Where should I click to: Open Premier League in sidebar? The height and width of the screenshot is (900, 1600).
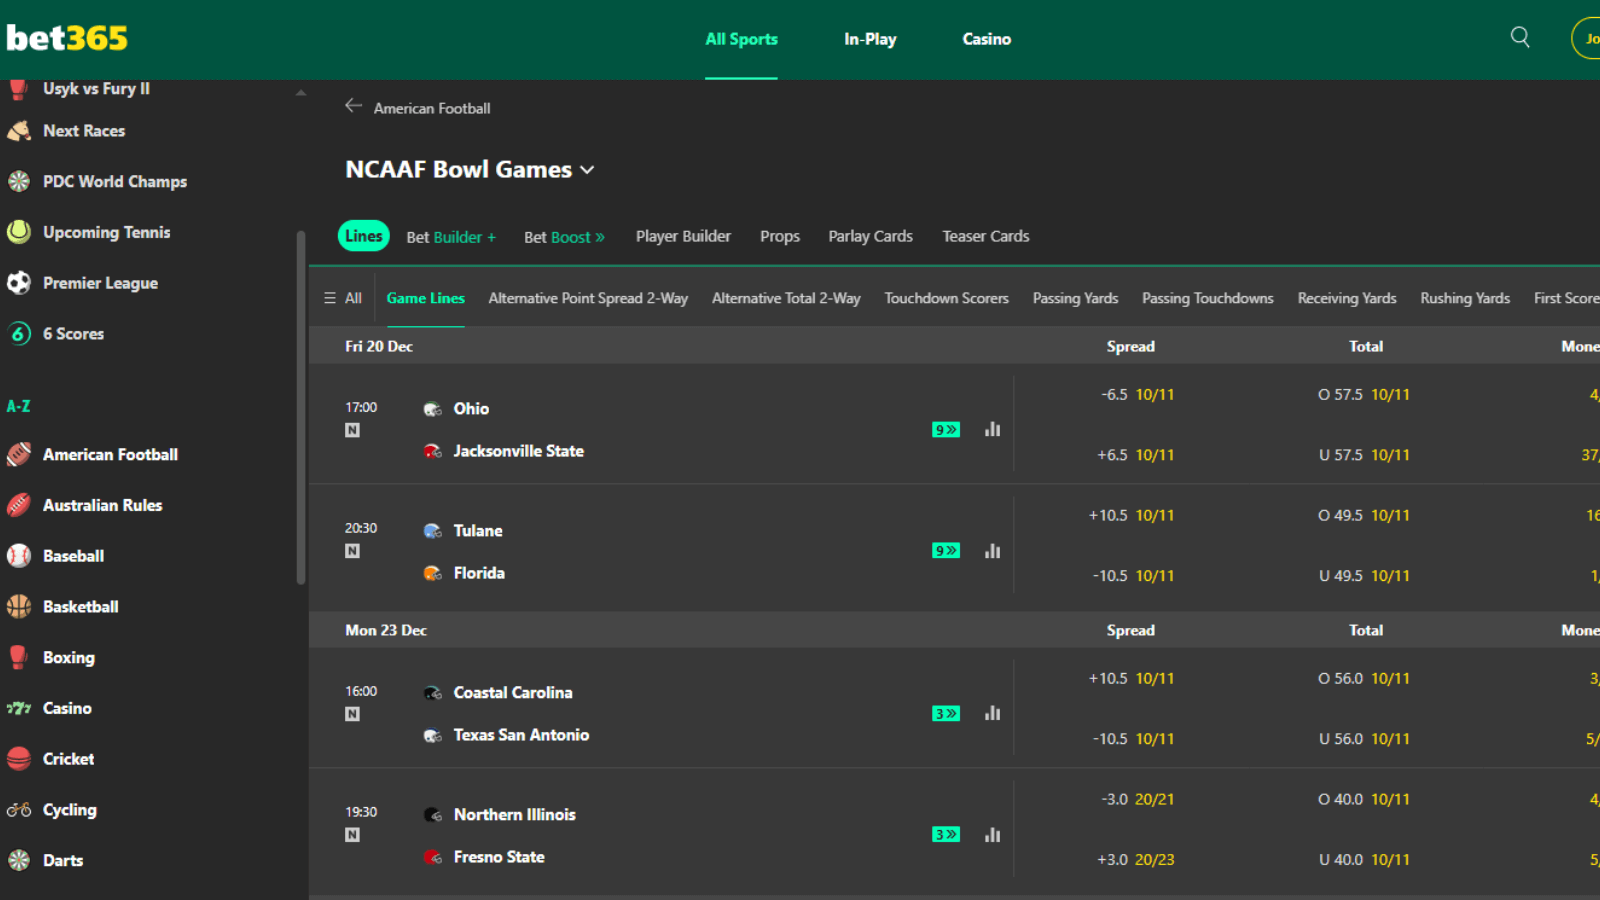point(100,283)
